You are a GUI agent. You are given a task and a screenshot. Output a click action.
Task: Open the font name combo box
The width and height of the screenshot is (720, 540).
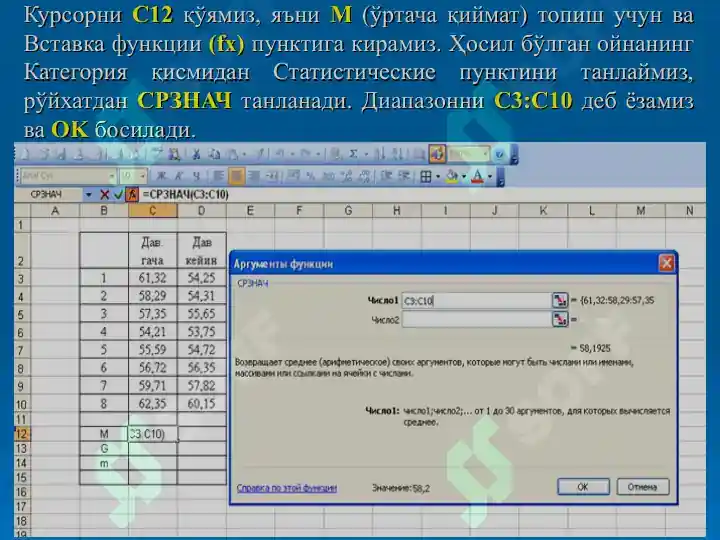coord(68,176)
